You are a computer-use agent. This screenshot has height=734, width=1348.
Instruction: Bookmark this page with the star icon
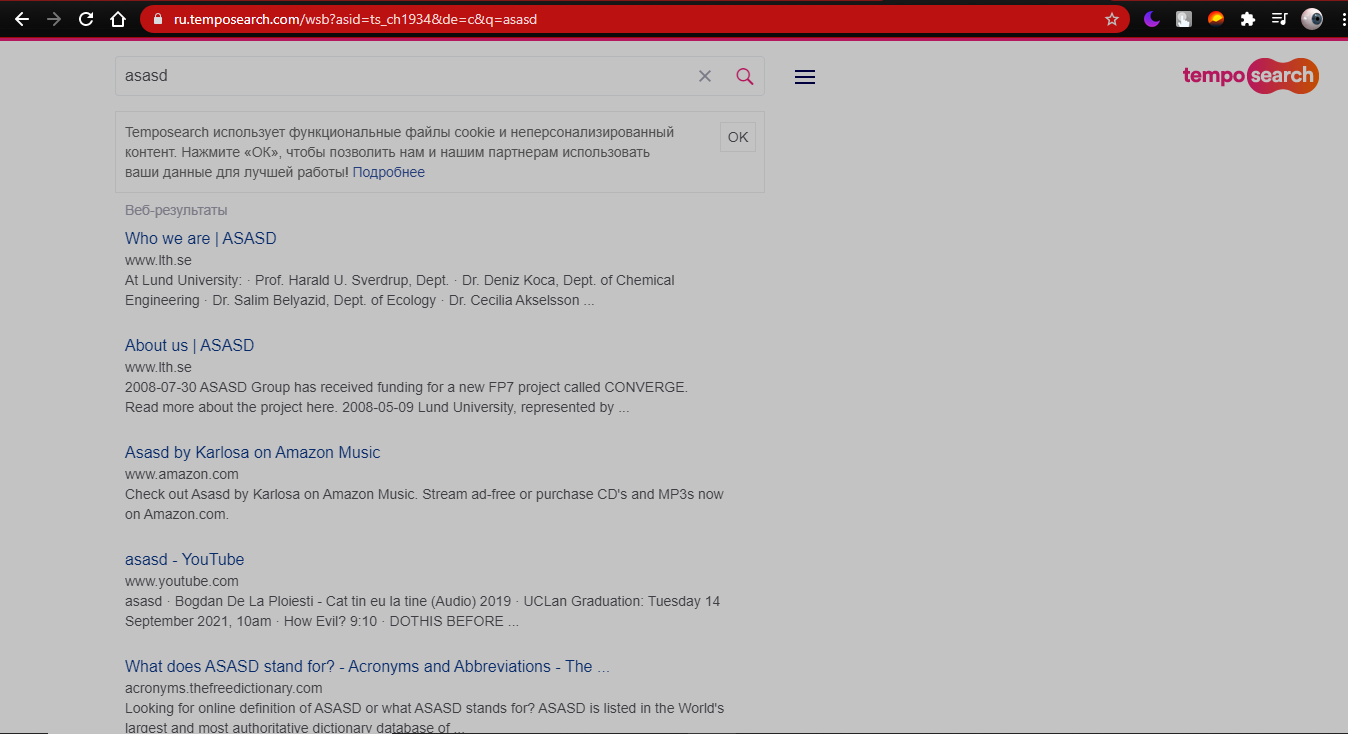[1112, 19]
